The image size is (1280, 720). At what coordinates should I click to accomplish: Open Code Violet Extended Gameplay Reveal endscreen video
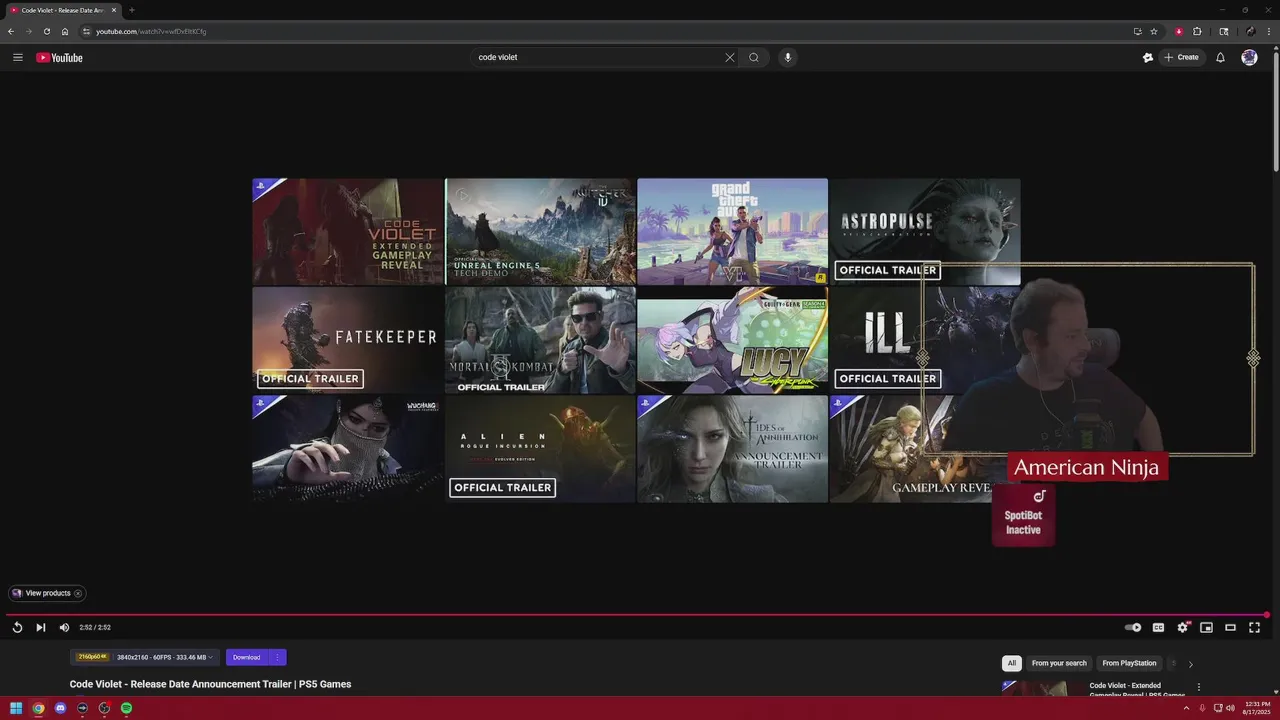(x=347, y=232)
